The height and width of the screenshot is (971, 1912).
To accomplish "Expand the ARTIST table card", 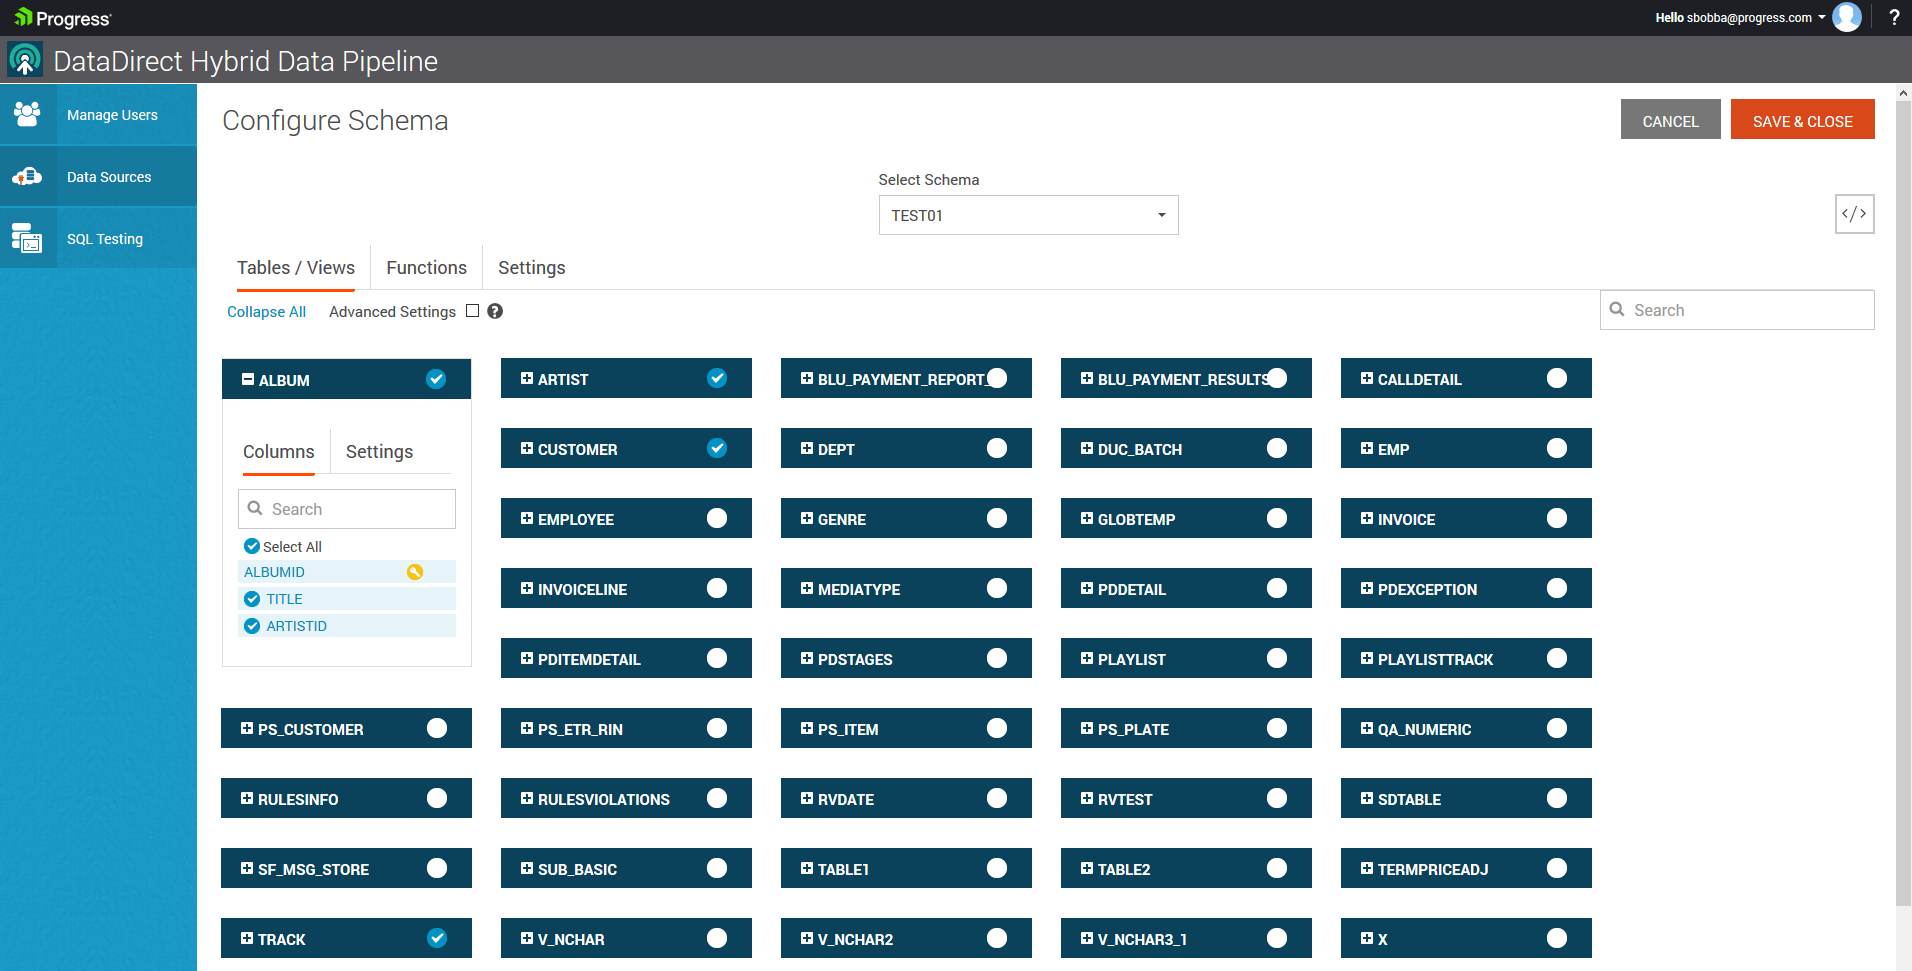I will 527,378.
